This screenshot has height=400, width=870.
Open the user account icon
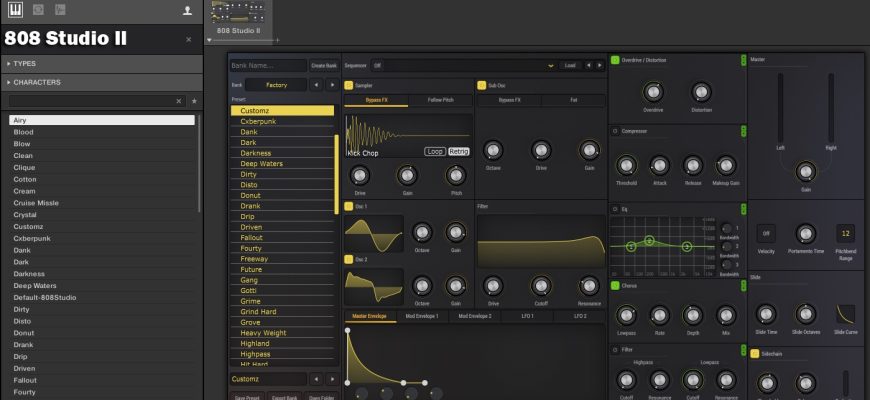(x=187, y=10)
